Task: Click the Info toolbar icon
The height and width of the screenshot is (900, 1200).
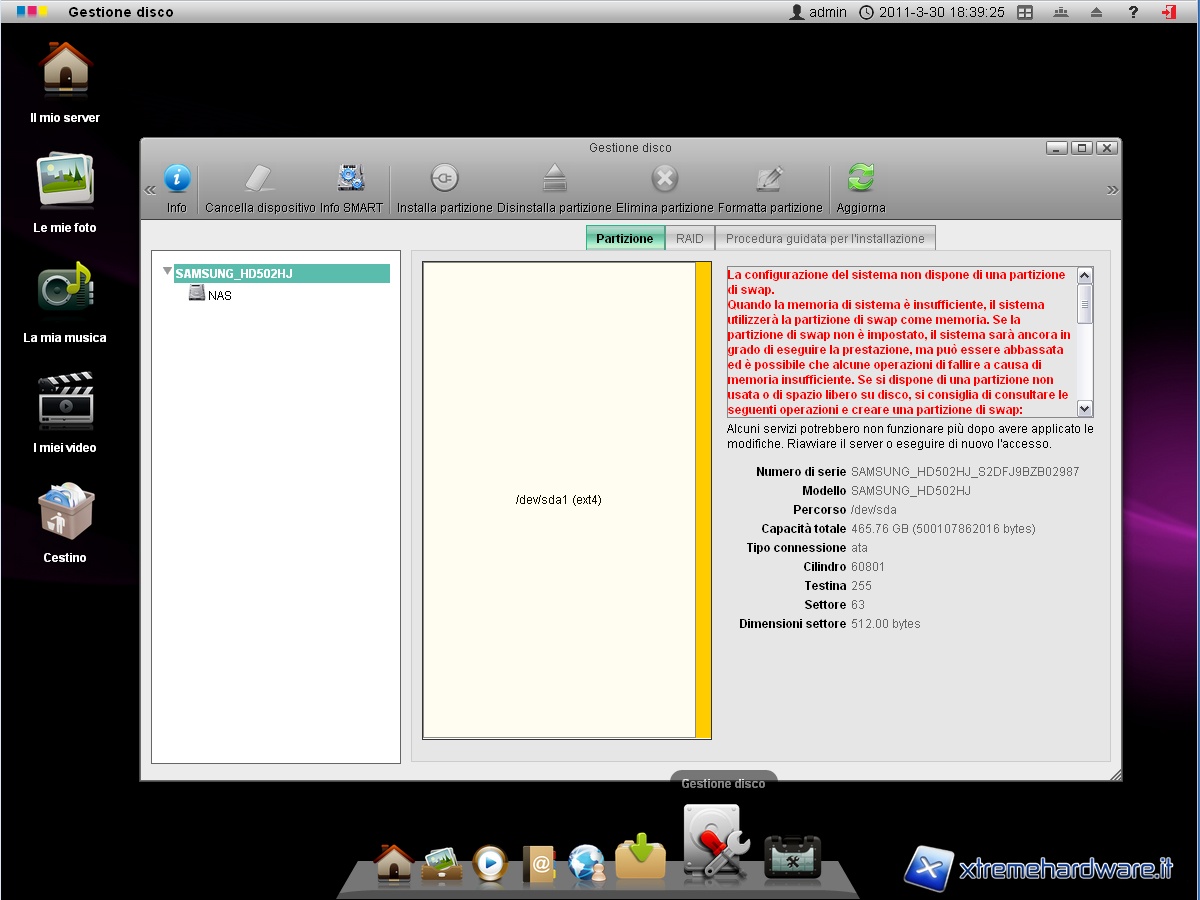Action: click(177, 180)
